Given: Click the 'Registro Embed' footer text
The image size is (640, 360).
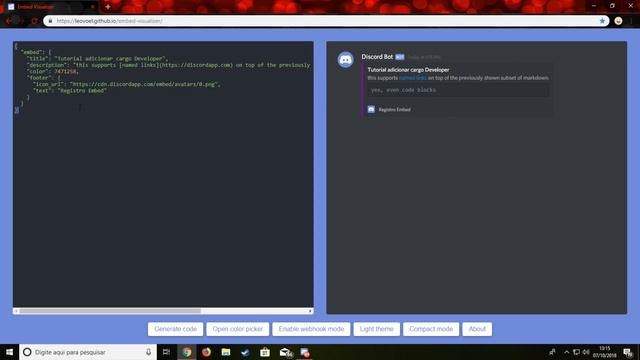Looking at the screenshot, I should pos(395,109).
